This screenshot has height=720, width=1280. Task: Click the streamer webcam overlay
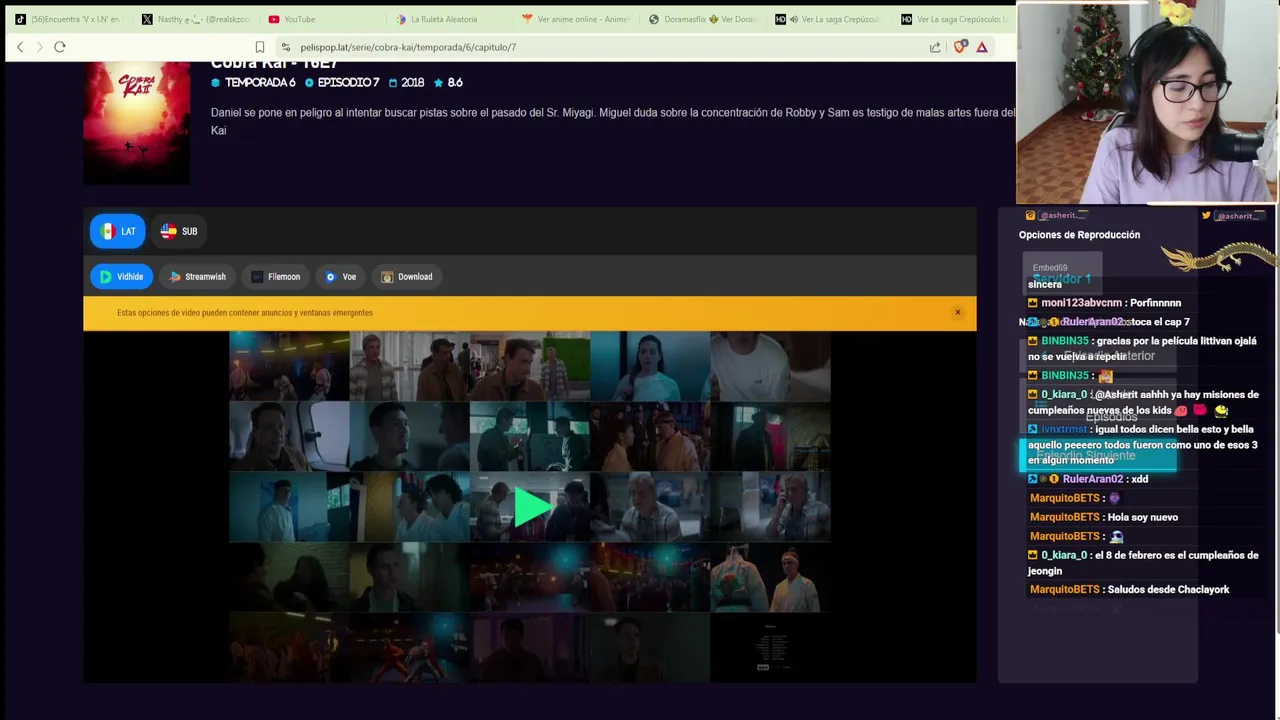[x=1147, y=103]
